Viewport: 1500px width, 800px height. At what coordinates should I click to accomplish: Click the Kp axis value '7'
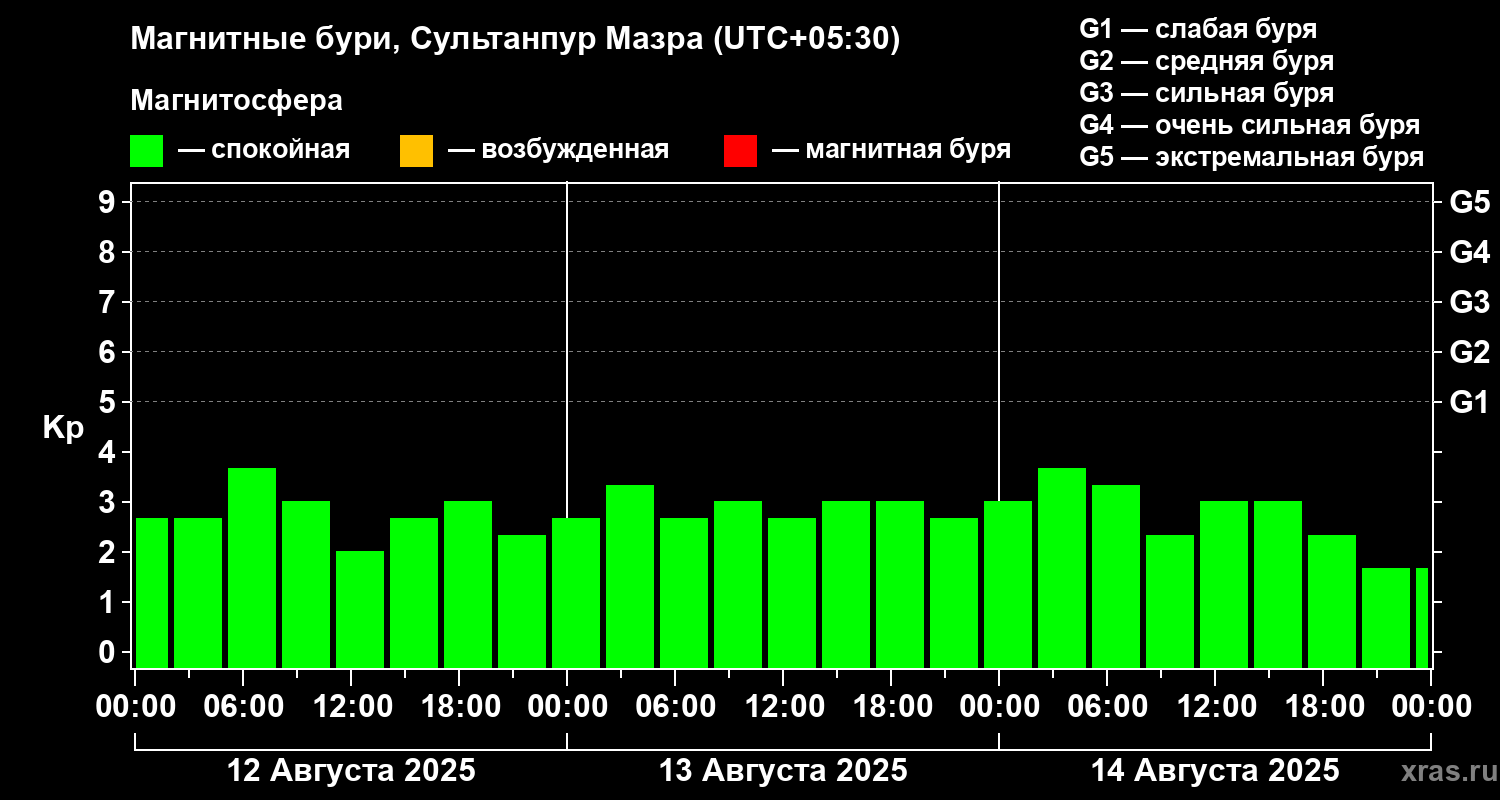point(109,302)
